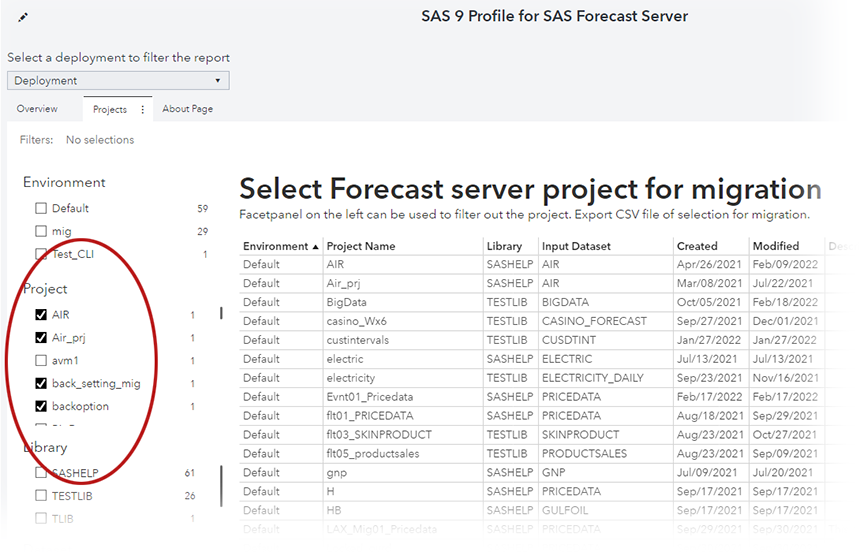Screen dimensions: 860x552
Task: Click the CASINO_FORECAST input dataset cell
Action: coord(594,321)
